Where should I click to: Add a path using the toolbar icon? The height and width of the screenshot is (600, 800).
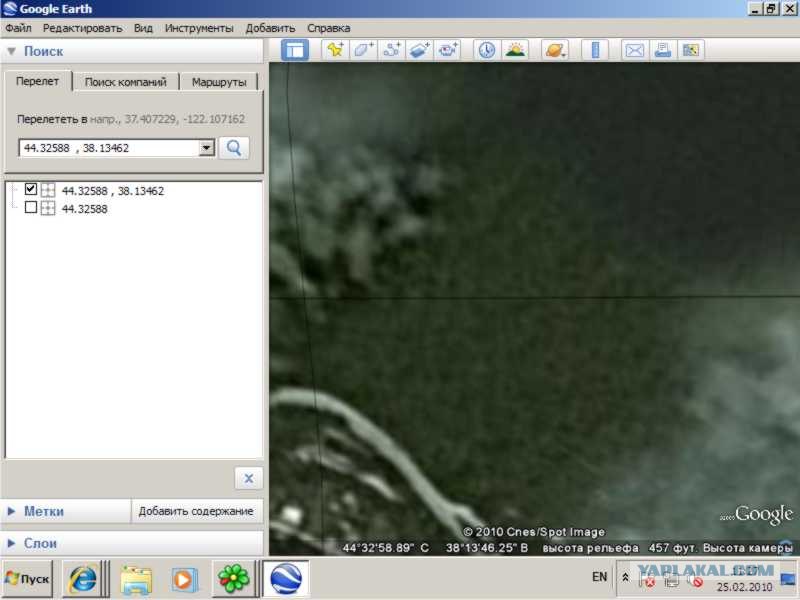point(392,50)
